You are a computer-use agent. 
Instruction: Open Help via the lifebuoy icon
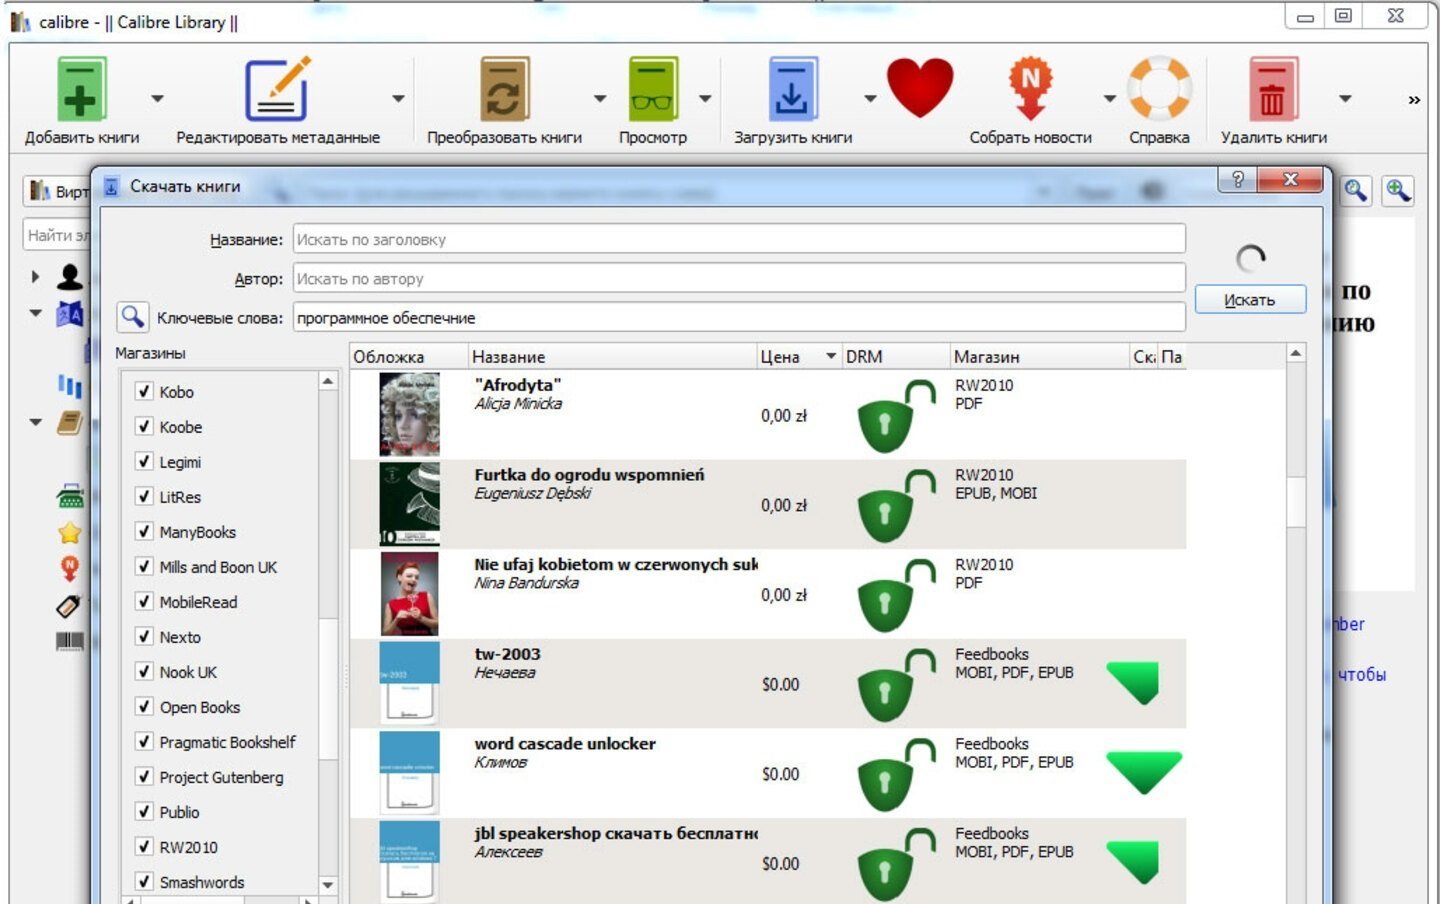[1159, 90]
